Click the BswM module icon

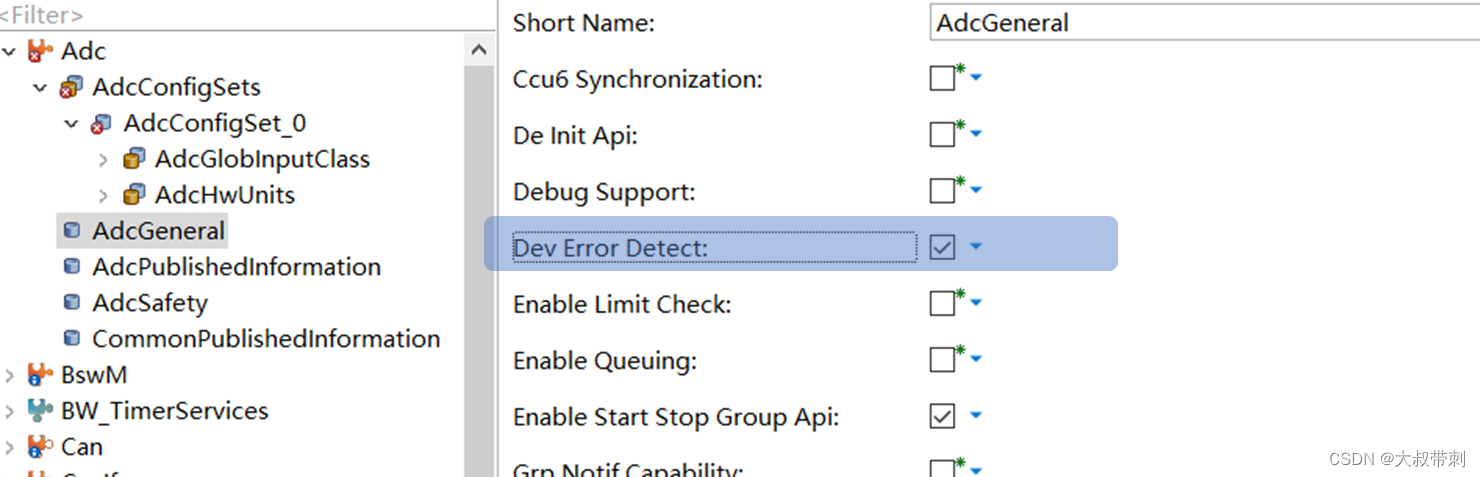(x=40, y=375)
